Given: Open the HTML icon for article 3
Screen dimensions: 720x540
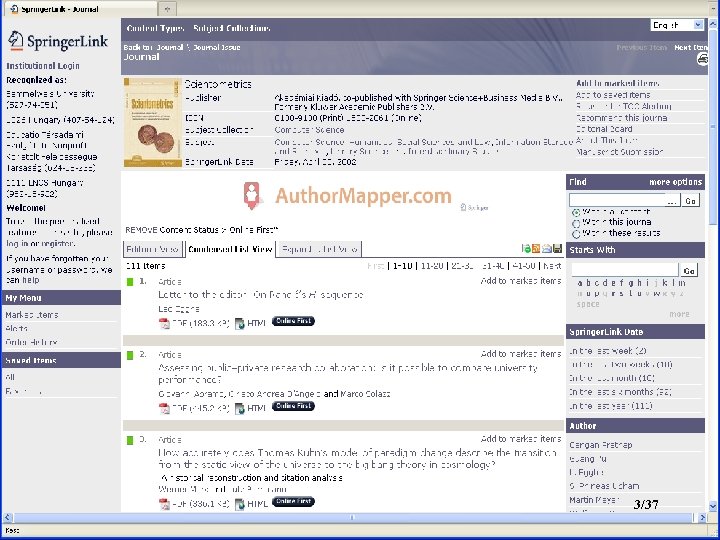Looking at the screenshot, I should click(240, 504).
